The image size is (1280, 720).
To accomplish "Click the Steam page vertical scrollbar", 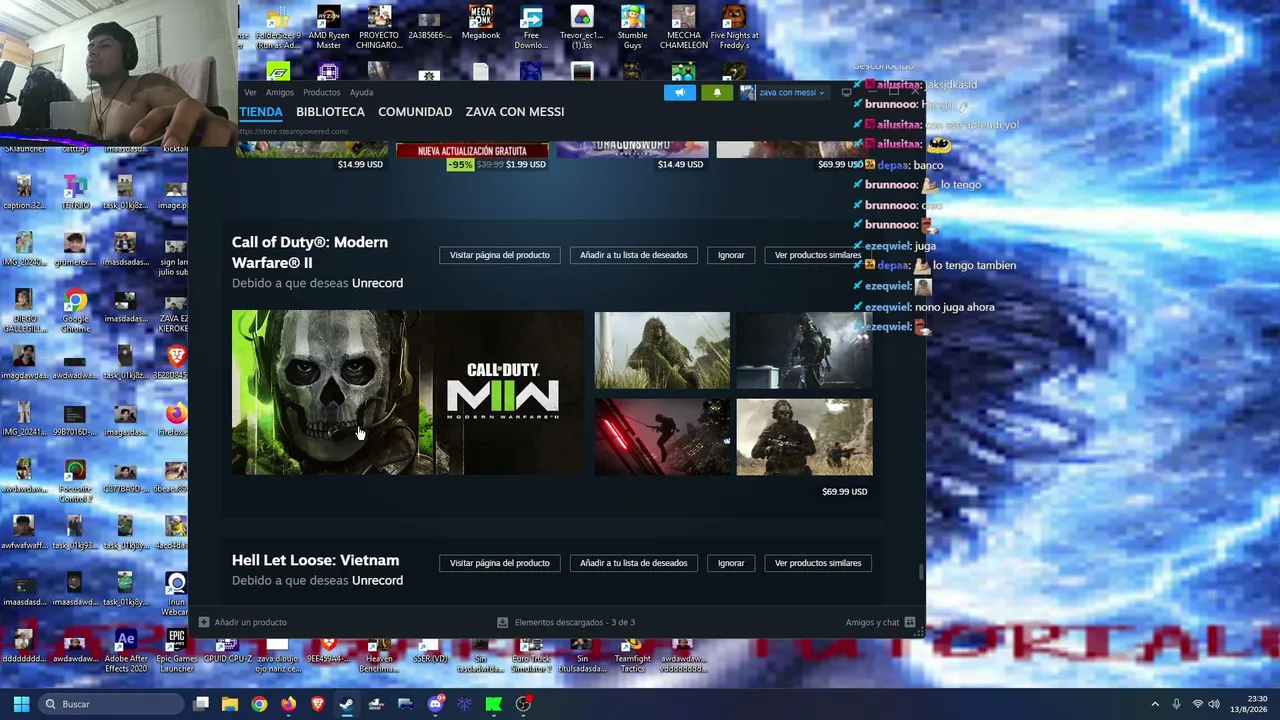I will pyautogui.click(x=921, y=572).
